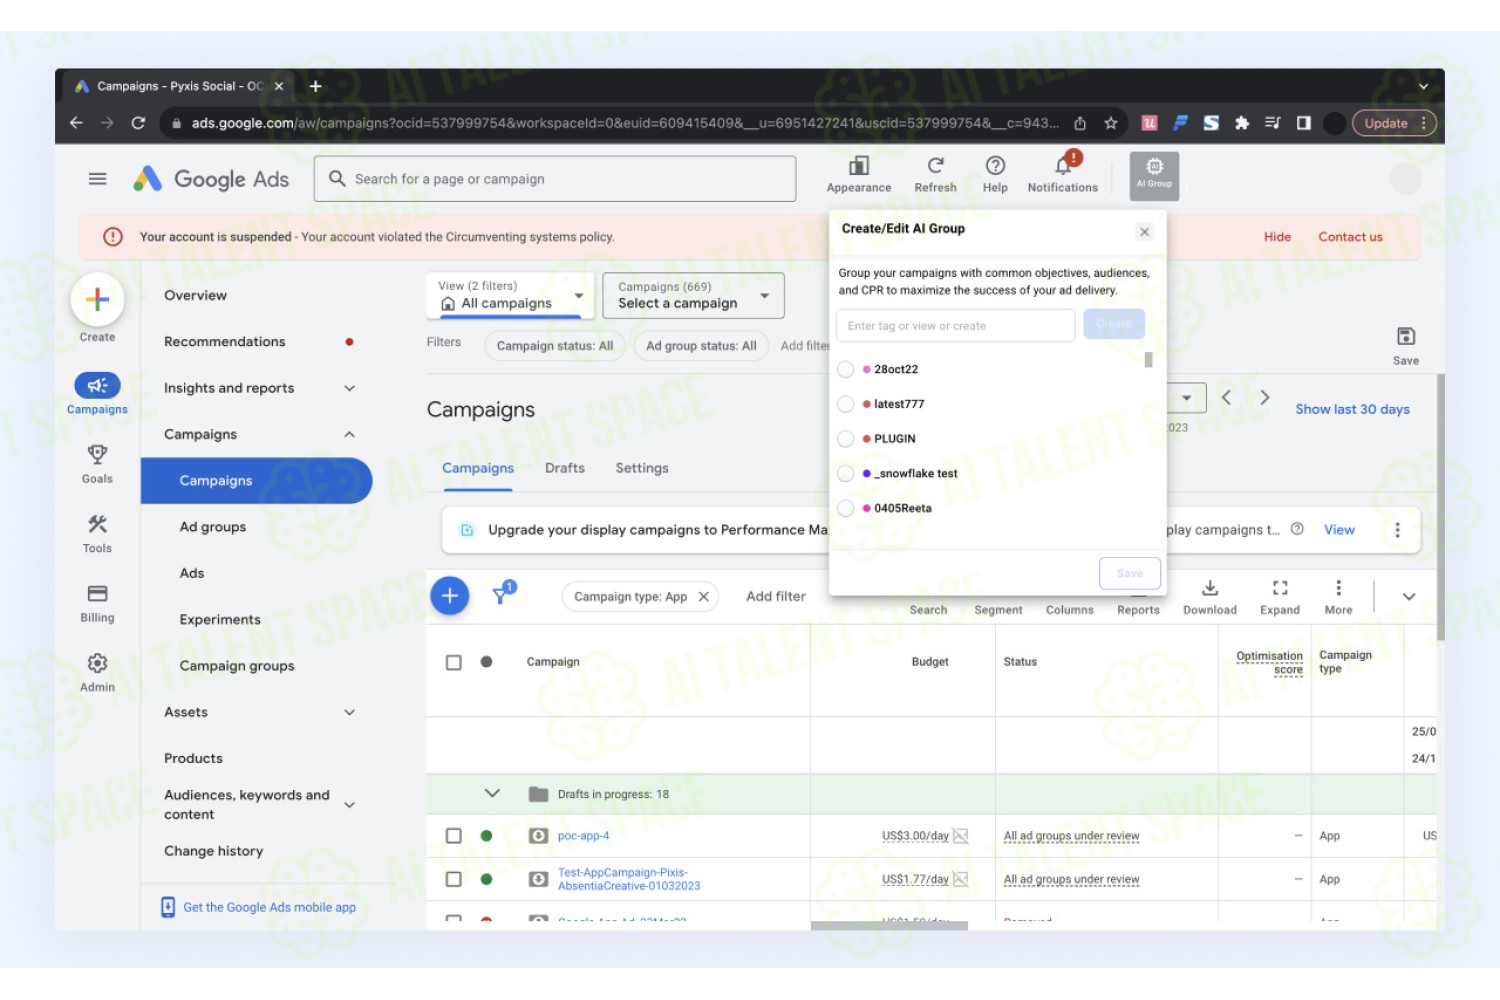
Task: Click the Campaign status: All chip
Action: coord(555,346)
